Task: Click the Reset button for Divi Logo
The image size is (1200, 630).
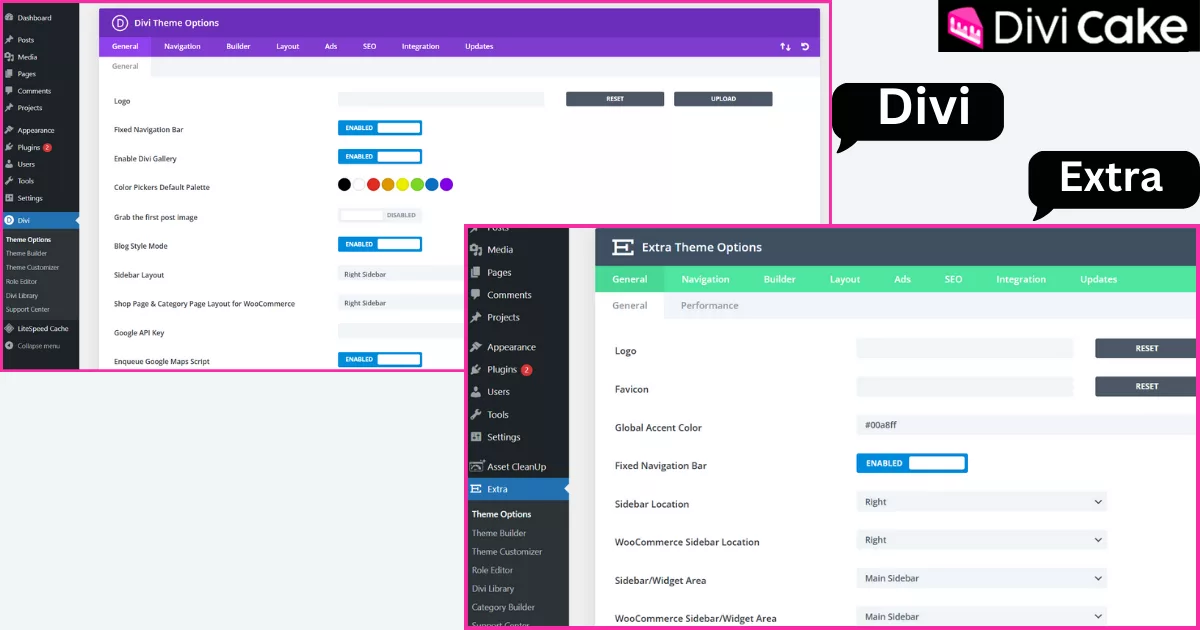Action: 615,99
